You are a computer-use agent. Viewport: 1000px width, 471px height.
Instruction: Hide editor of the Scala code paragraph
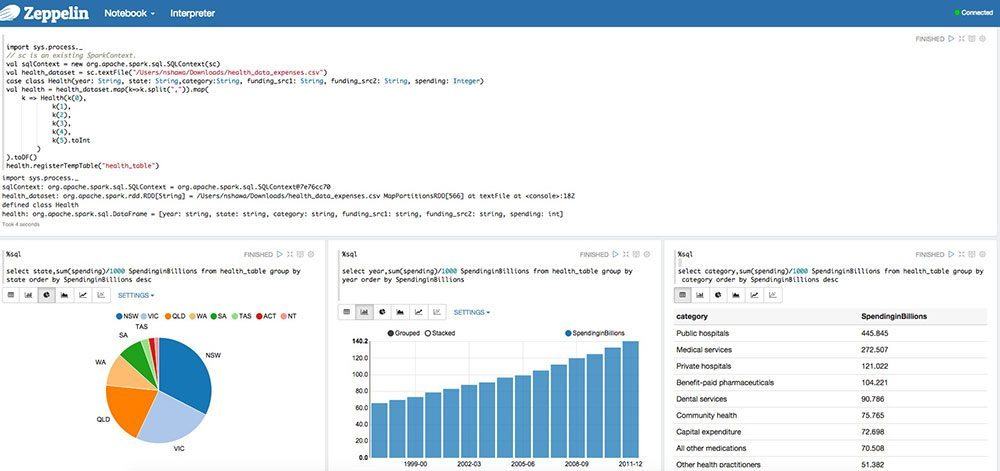(x=961, y=39)
